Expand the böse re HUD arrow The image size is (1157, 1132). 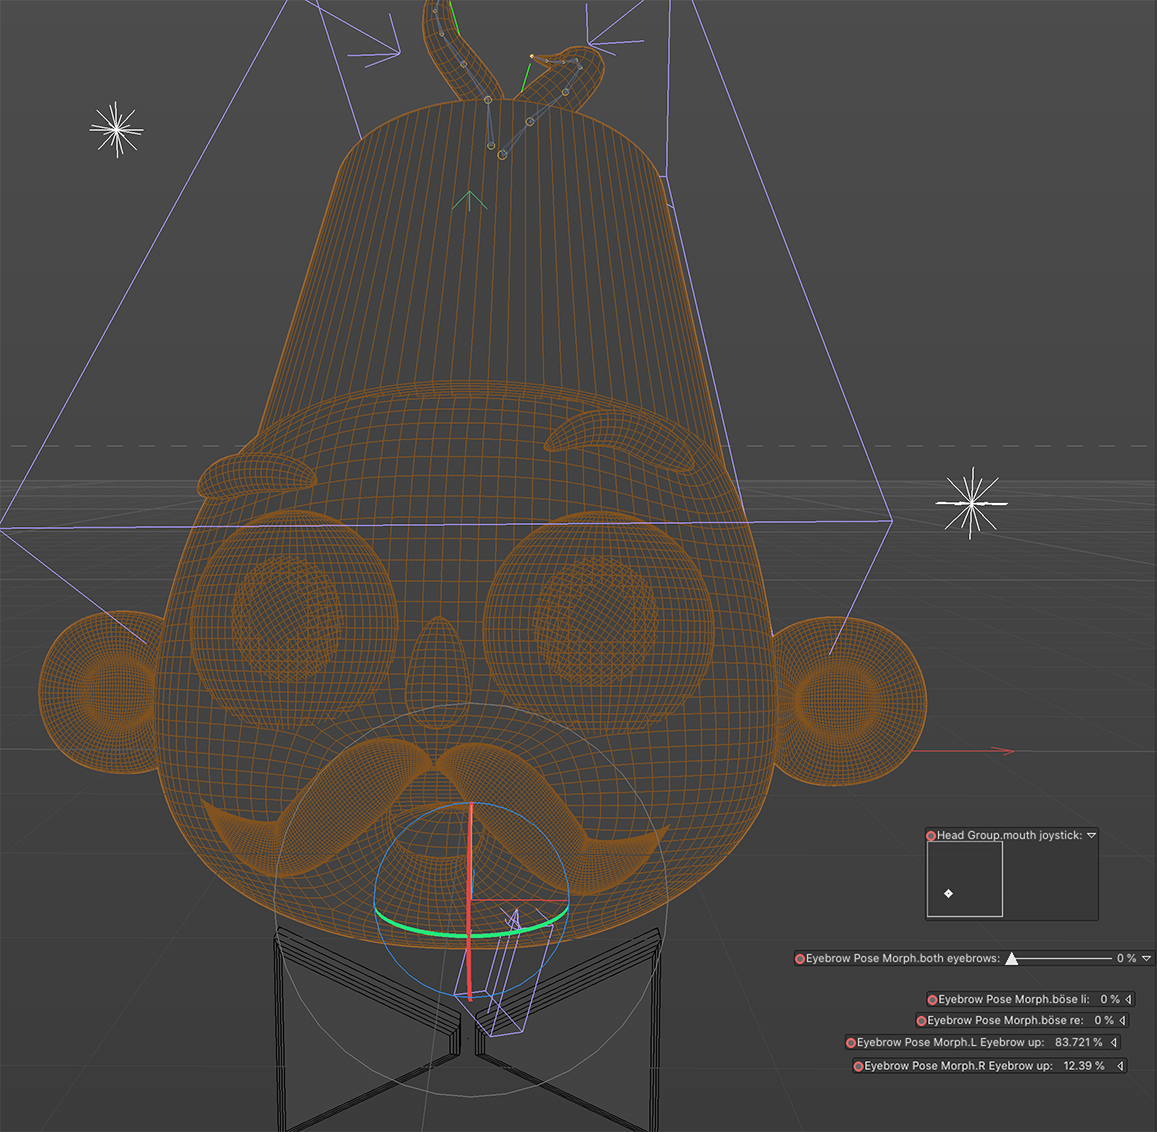pyautogui.click(x=1122, y=1021)
